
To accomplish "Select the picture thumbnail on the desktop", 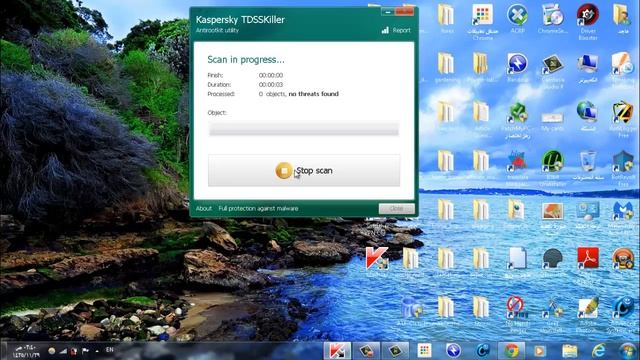I will 552,211.
